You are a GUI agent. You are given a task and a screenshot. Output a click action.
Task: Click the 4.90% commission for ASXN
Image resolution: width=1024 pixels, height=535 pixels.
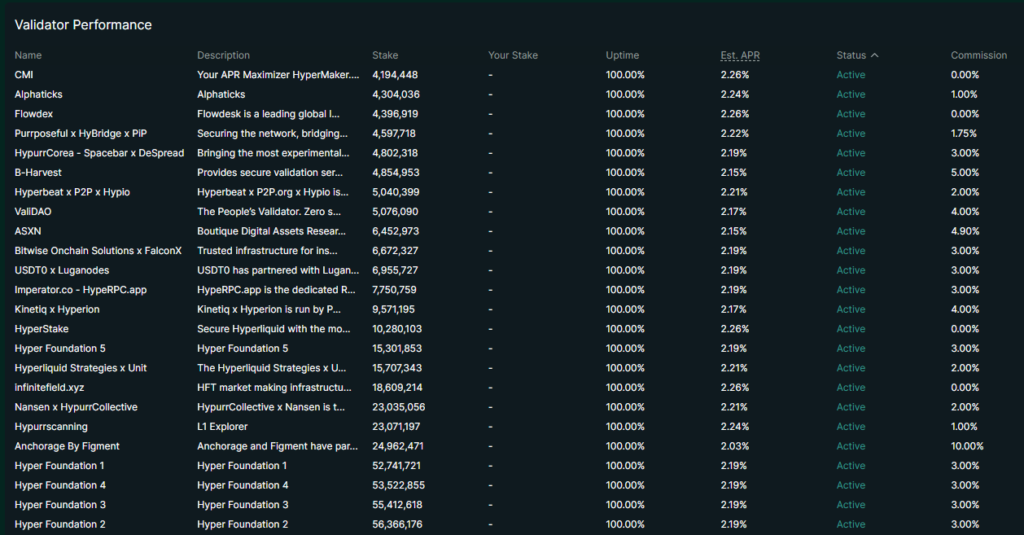(965, 232)
